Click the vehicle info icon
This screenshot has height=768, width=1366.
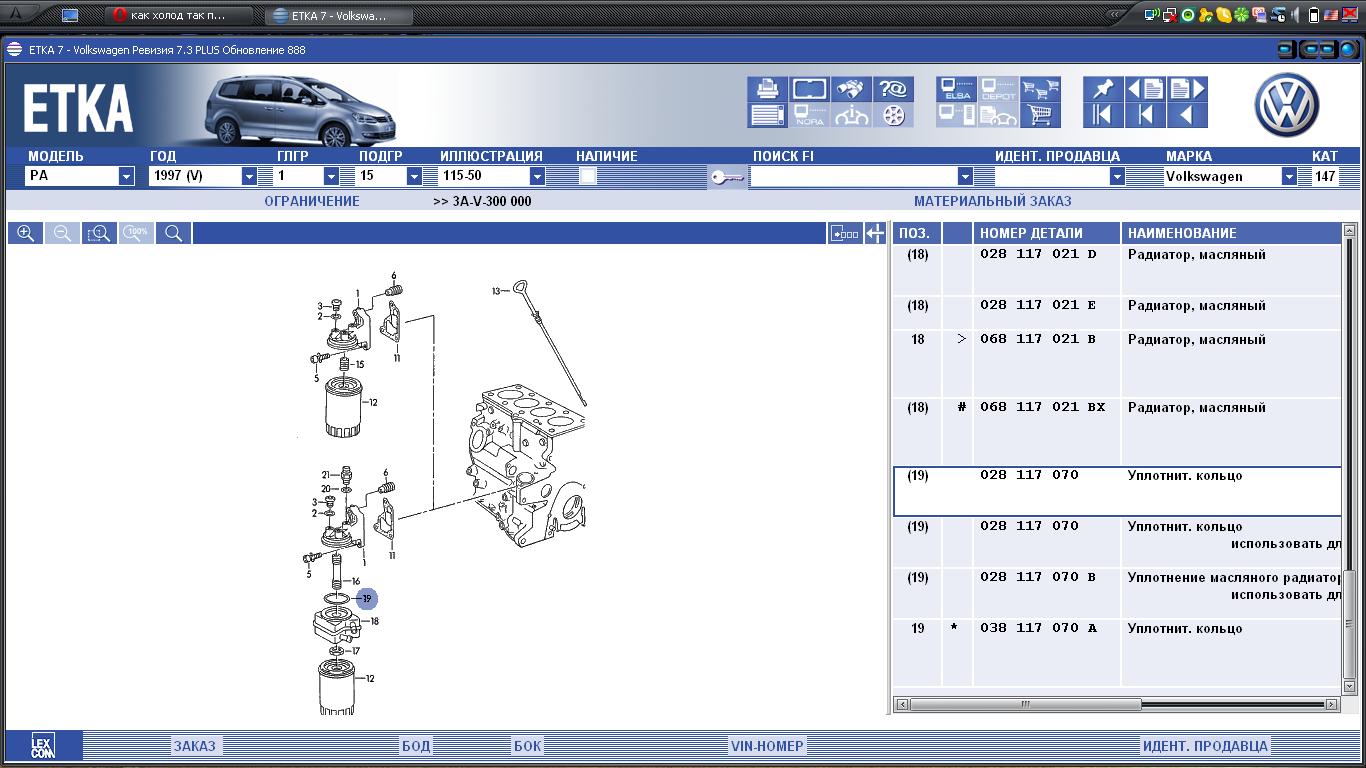click(x=851, y=115)
